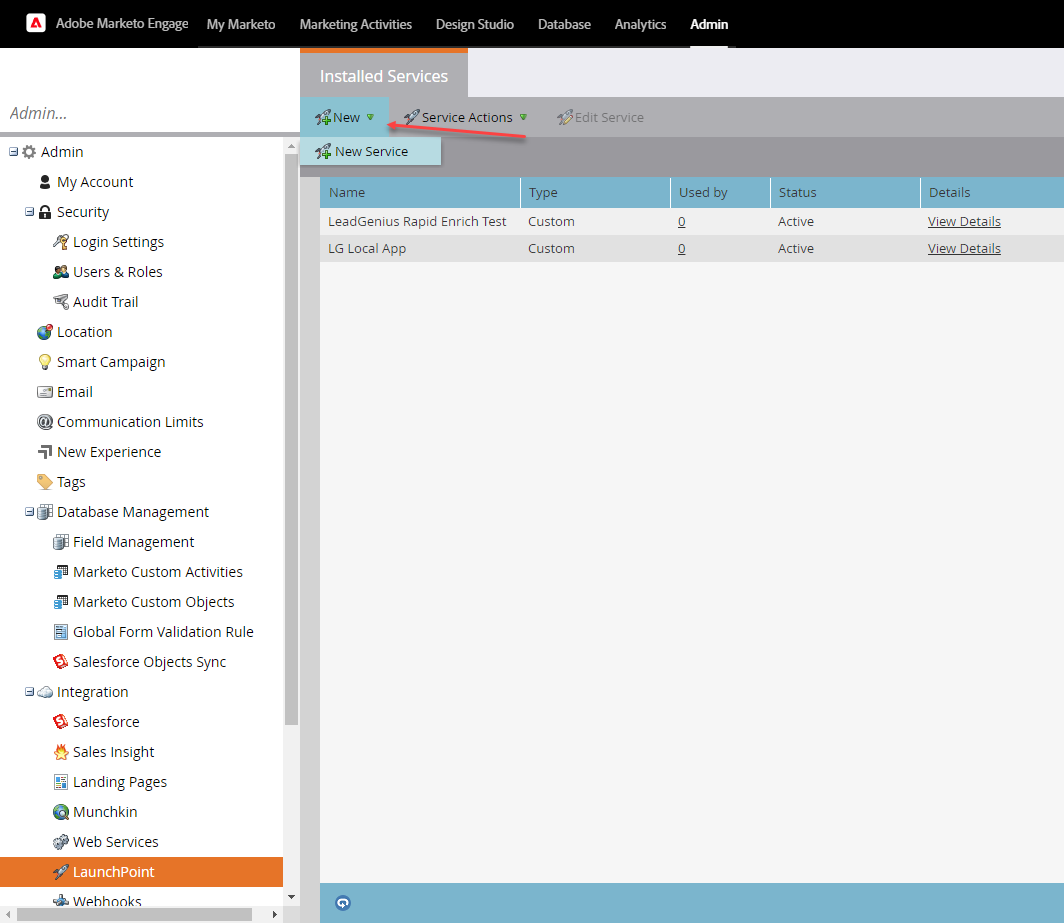Viewport: 1064px width, 923px height.
Task: Sort by the Type column header
Action: 595,193
